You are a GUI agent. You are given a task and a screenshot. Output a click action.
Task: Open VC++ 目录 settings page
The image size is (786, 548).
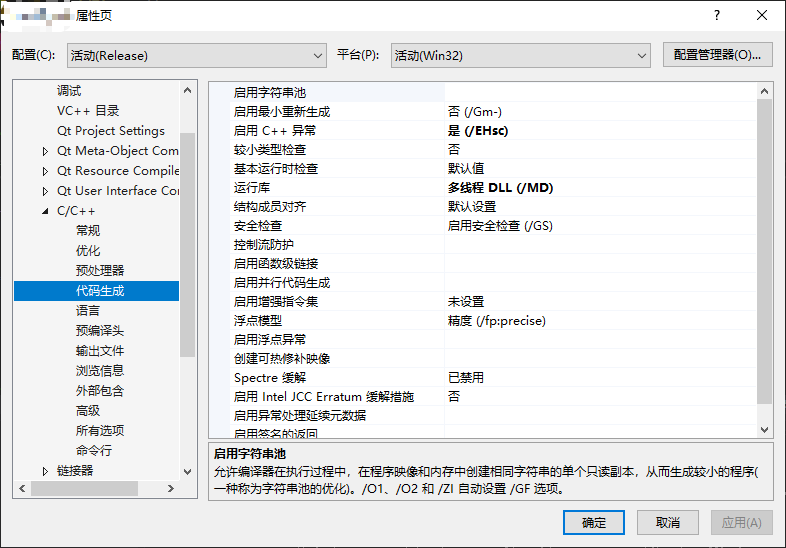[88, 111]
